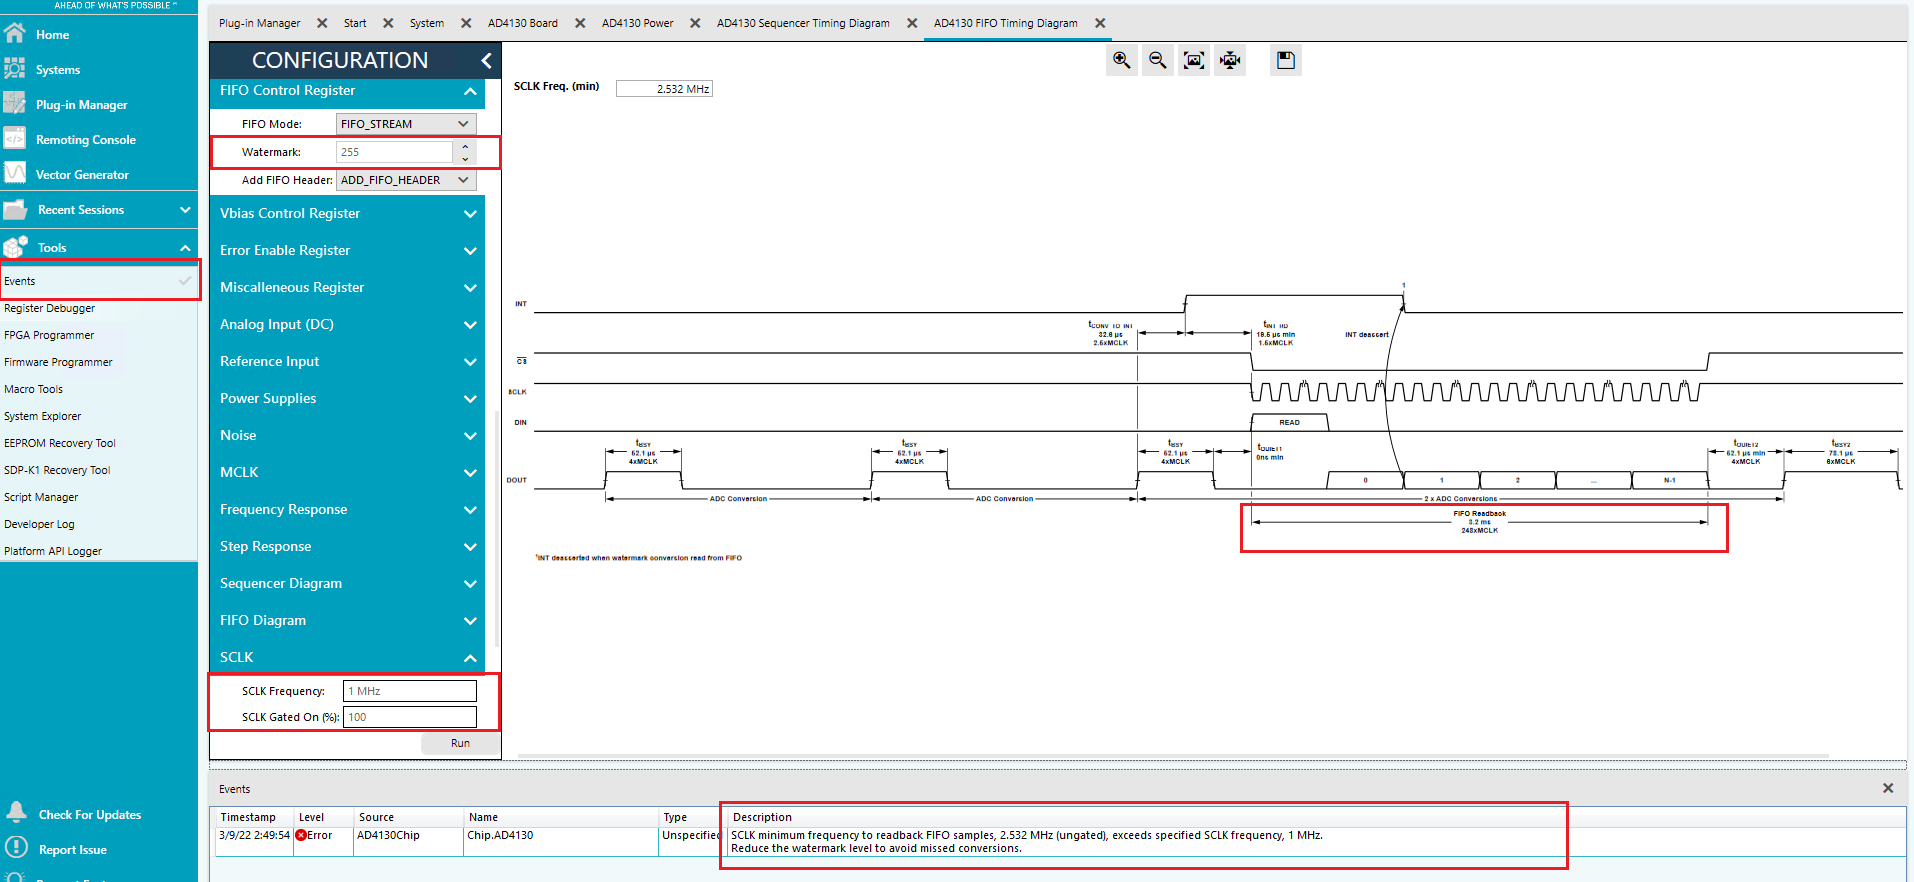This screenshot has height=882, width=1914.
Task: Collapse the CONFIGURATION panel with the left chevron
Action: [x=486, y=61]
